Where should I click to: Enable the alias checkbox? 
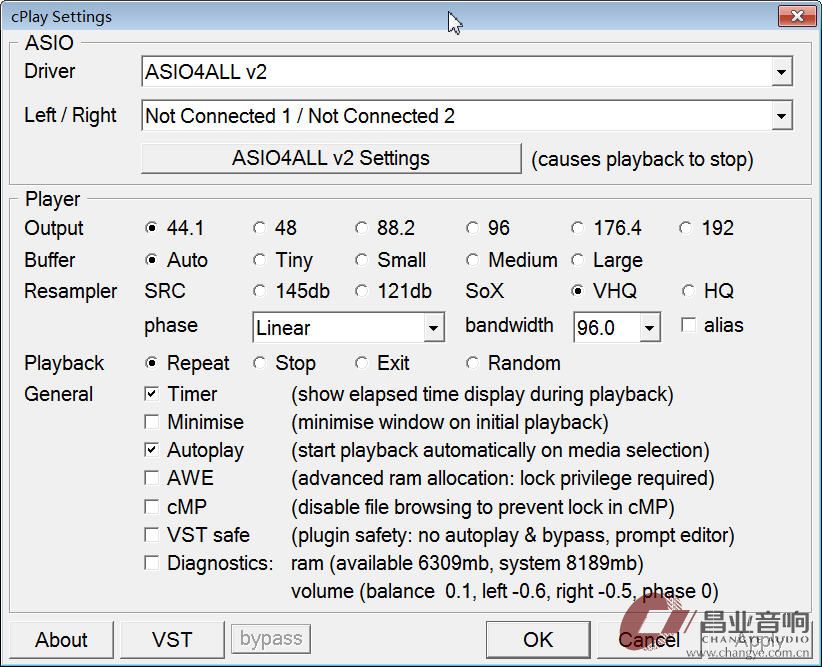pos(688,325)
